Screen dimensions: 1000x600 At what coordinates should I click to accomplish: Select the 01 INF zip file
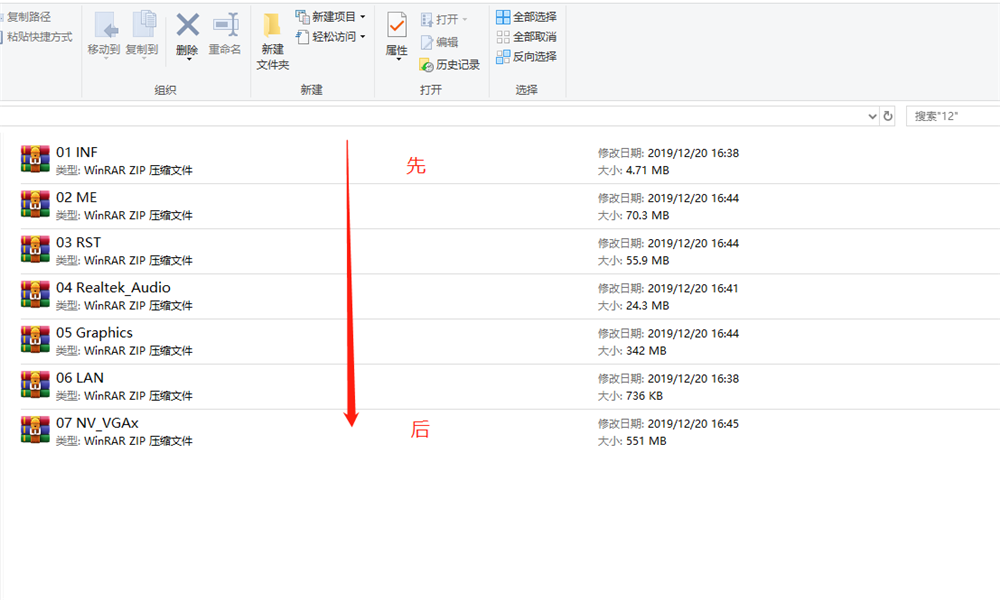77,152
